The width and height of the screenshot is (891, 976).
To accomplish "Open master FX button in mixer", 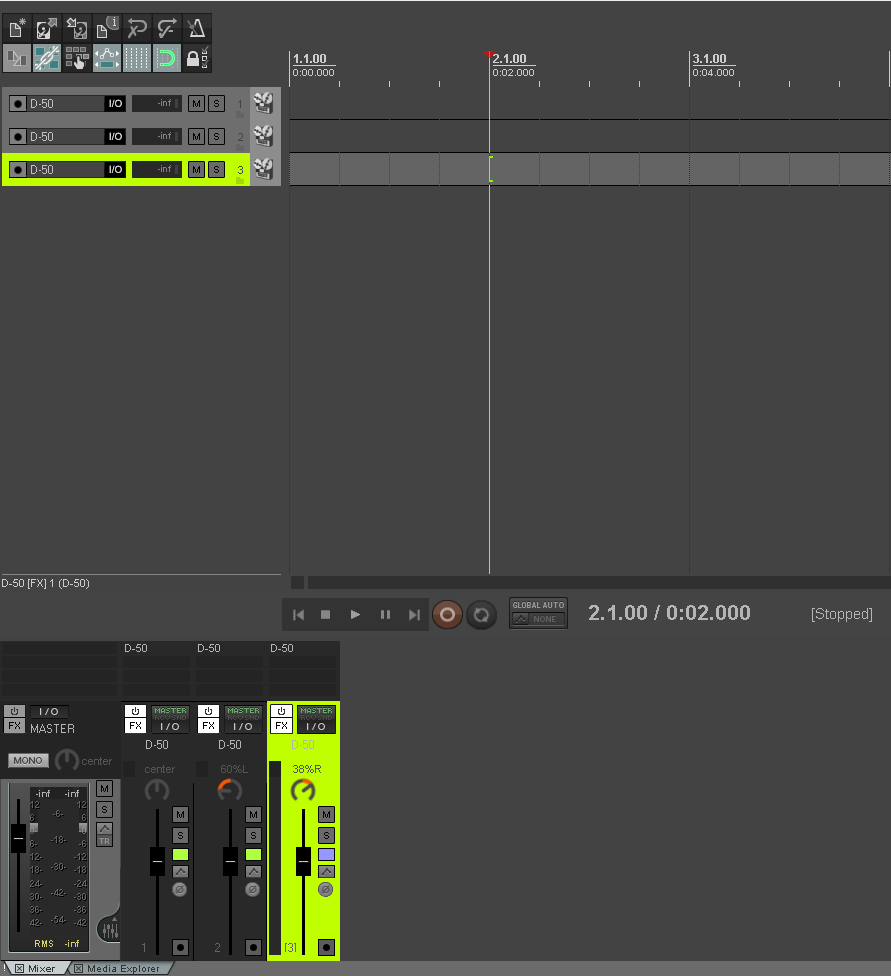I will (14, 726).
